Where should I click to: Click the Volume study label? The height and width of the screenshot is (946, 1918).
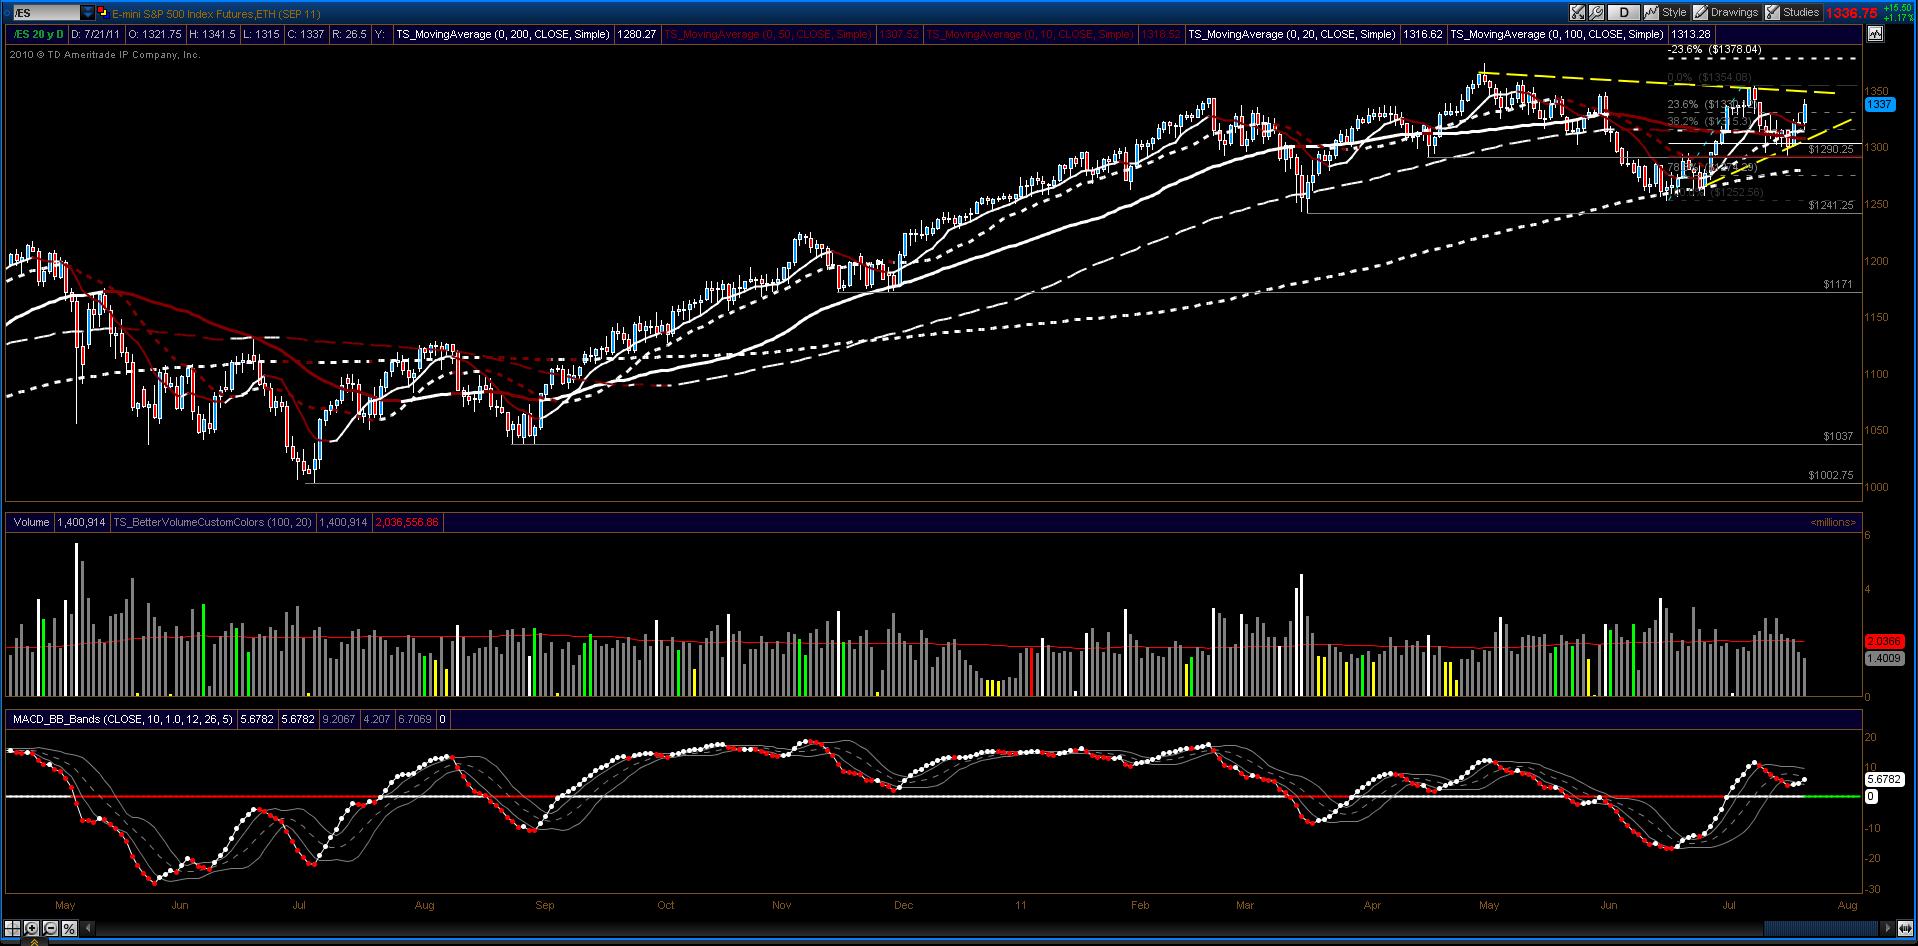point(31,522)
